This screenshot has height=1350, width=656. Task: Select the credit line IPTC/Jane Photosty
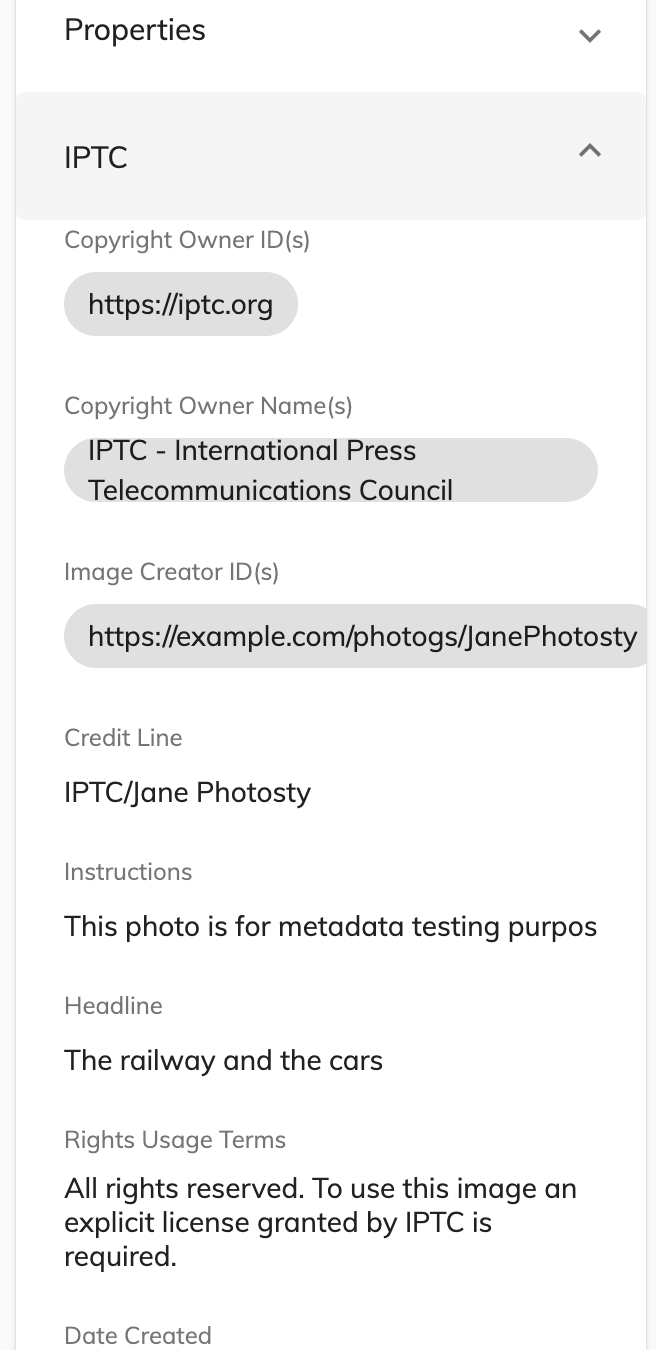187,792
